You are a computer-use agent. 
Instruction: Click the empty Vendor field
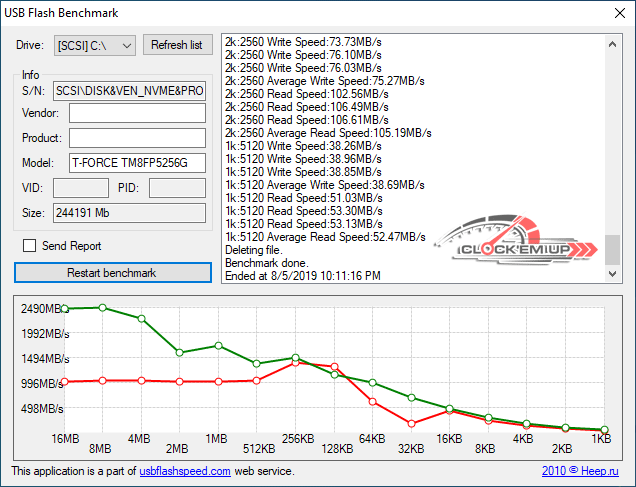click(x=137, y=113)
